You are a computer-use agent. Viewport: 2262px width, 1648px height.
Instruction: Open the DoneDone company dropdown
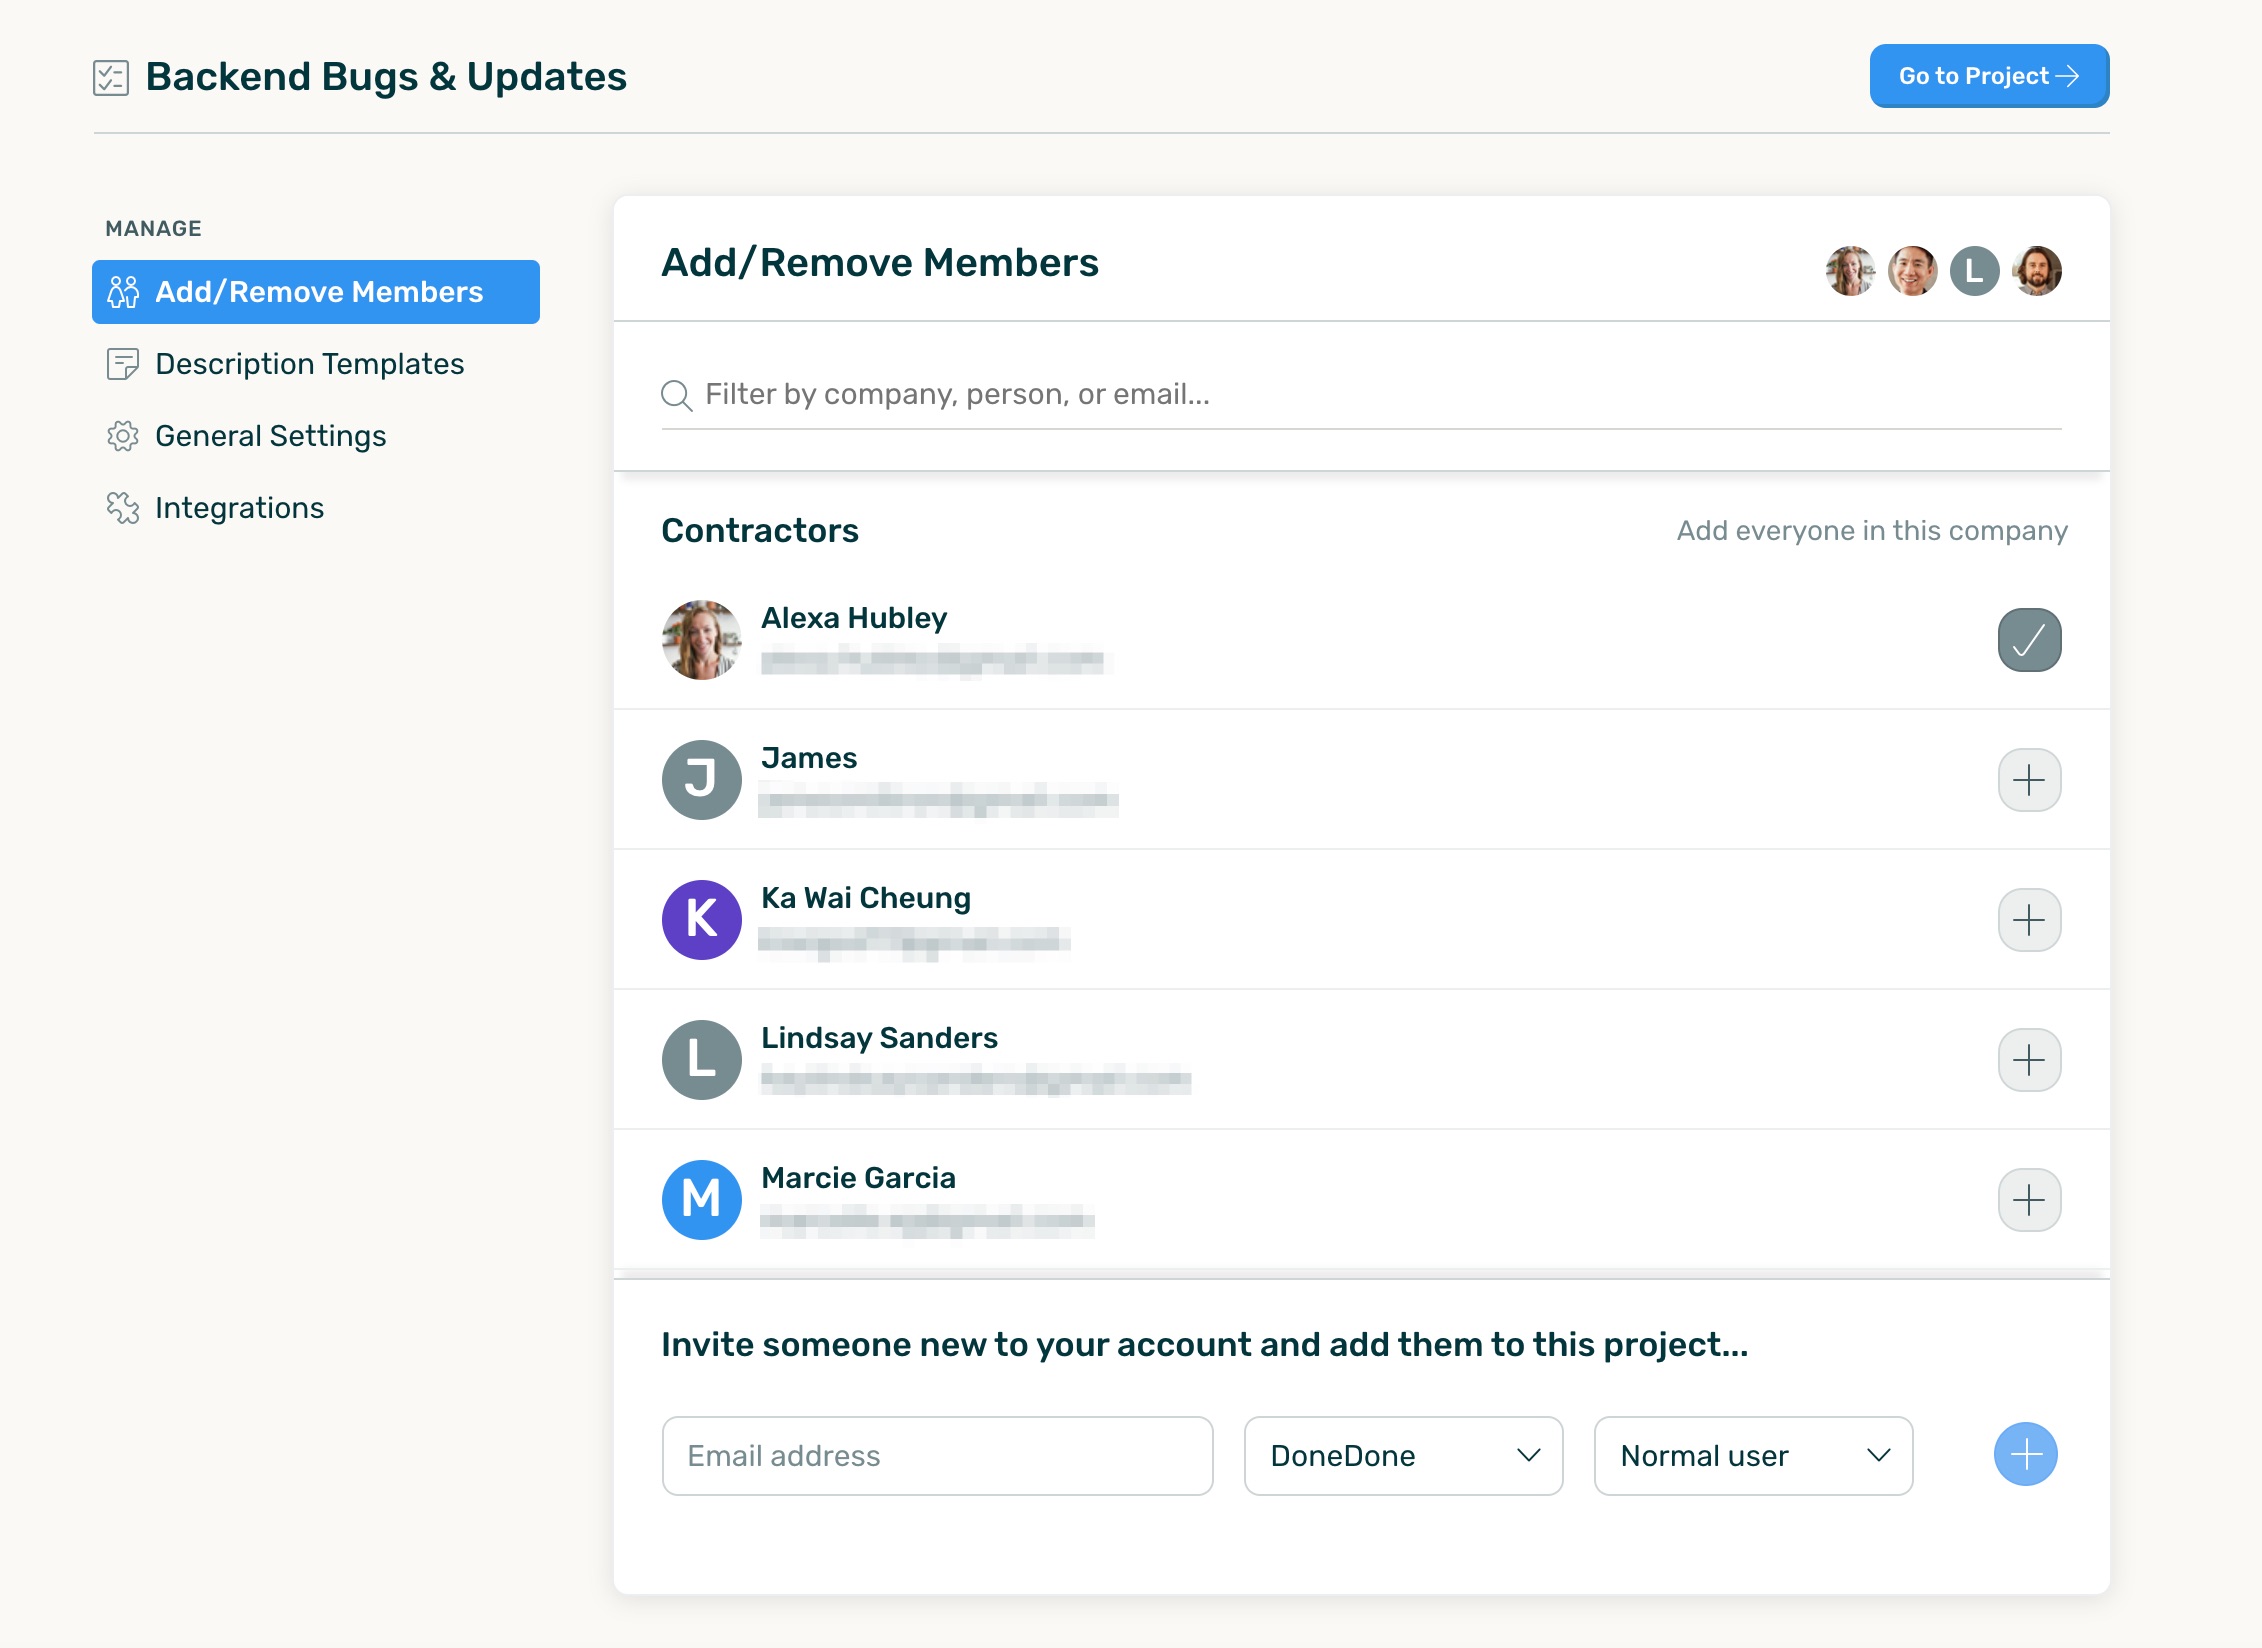1402,1456
